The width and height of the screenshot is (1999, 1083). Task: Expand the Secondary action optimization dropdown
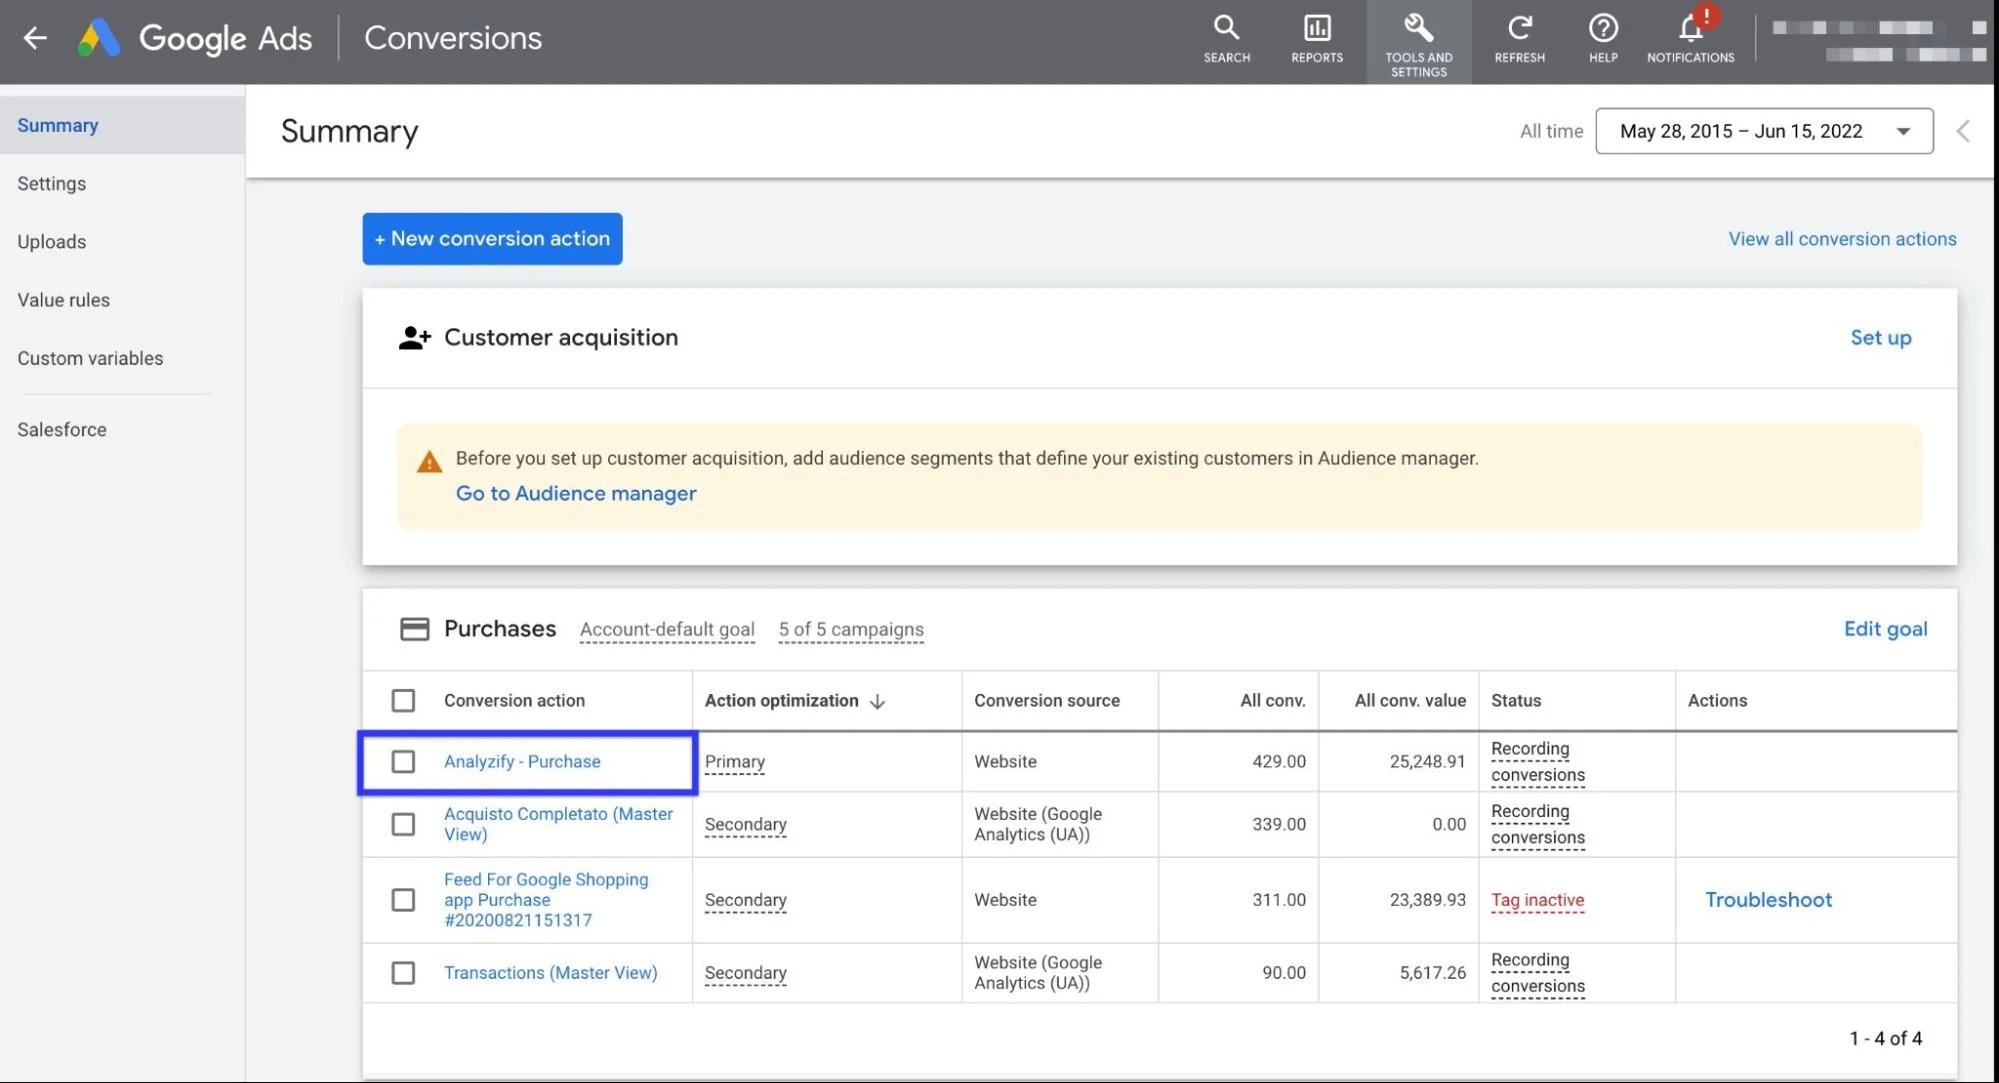click(x=745, y=823)
